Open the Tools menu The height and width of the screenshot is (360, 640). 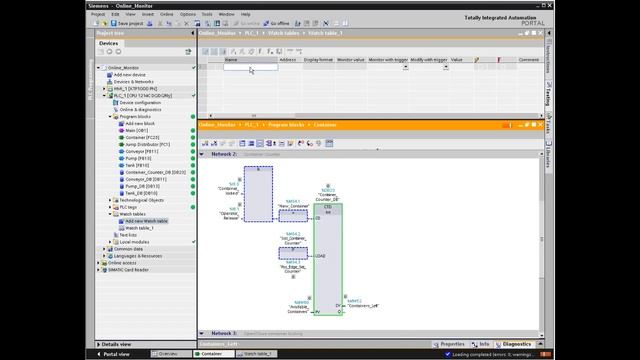click(207, 14)
